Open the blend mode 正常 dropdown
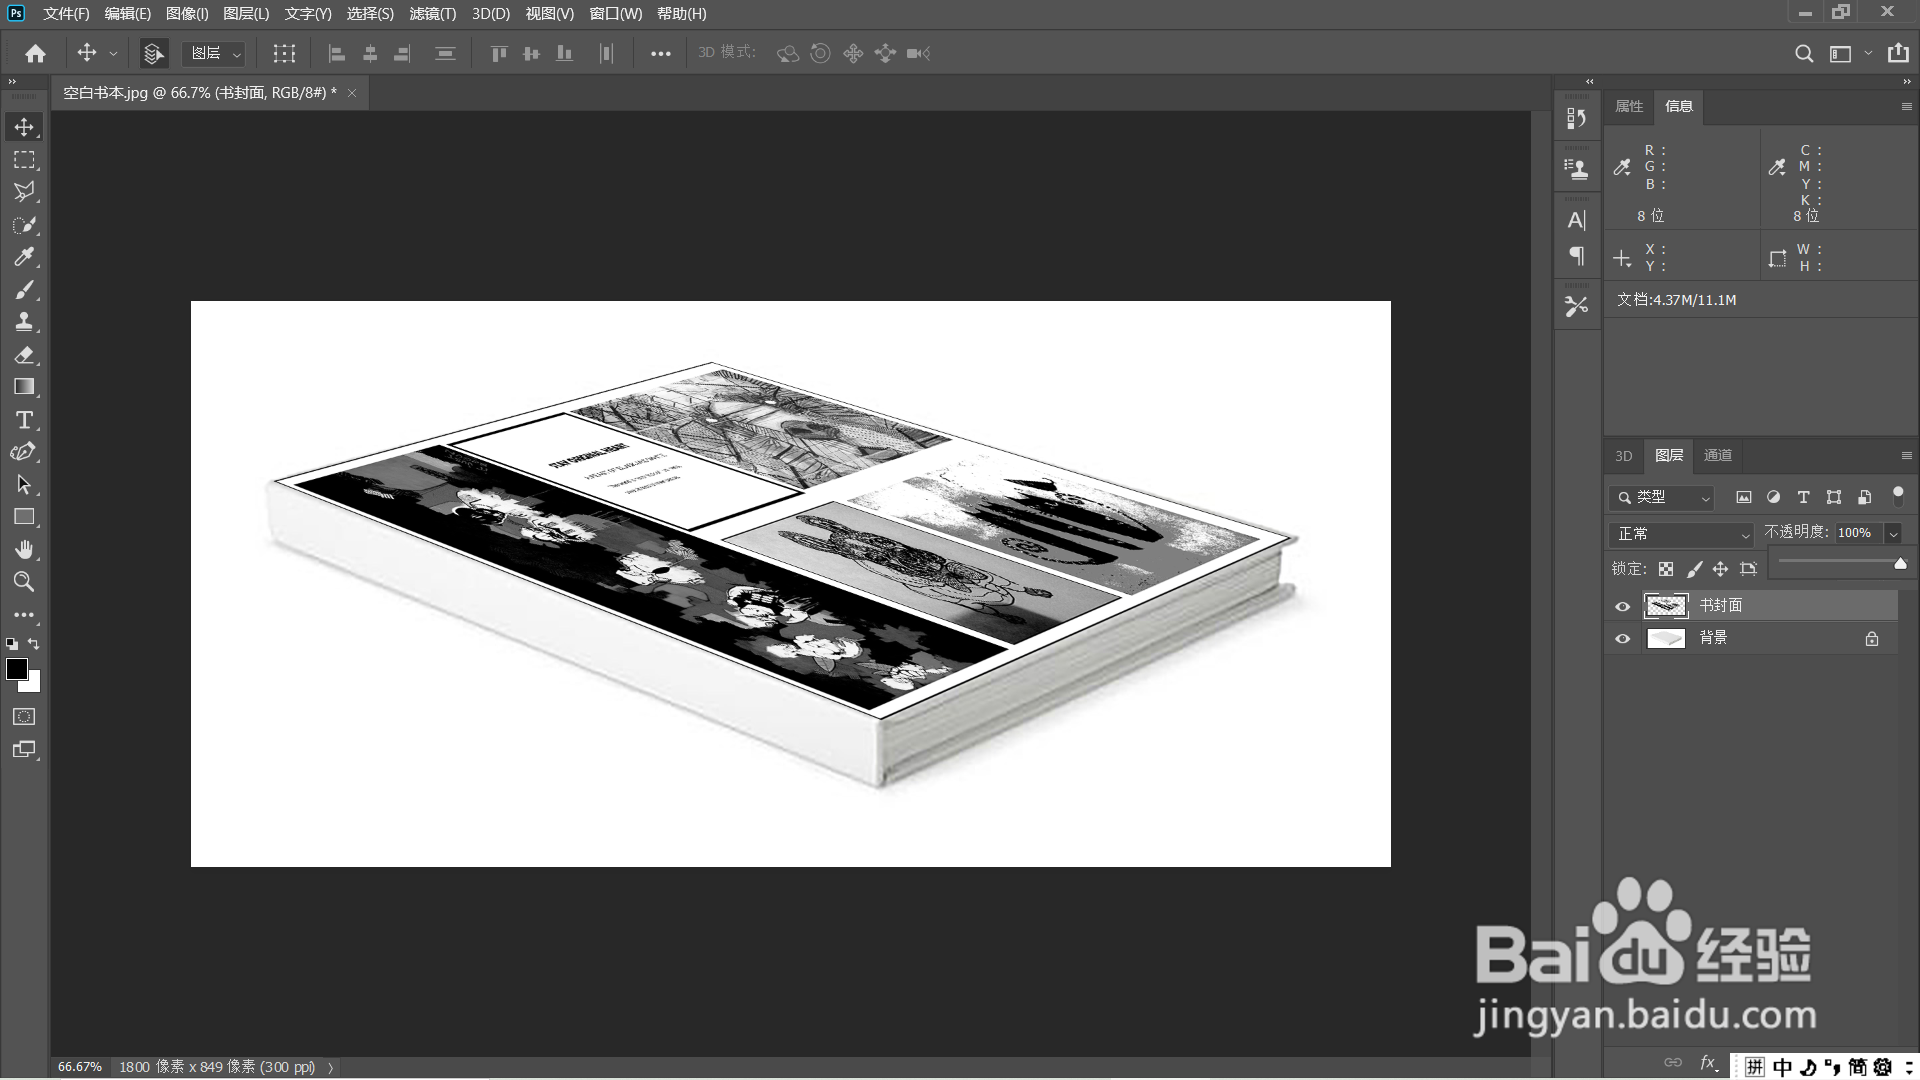Screen dimensions: 1920x1080 click(1682, 534)
